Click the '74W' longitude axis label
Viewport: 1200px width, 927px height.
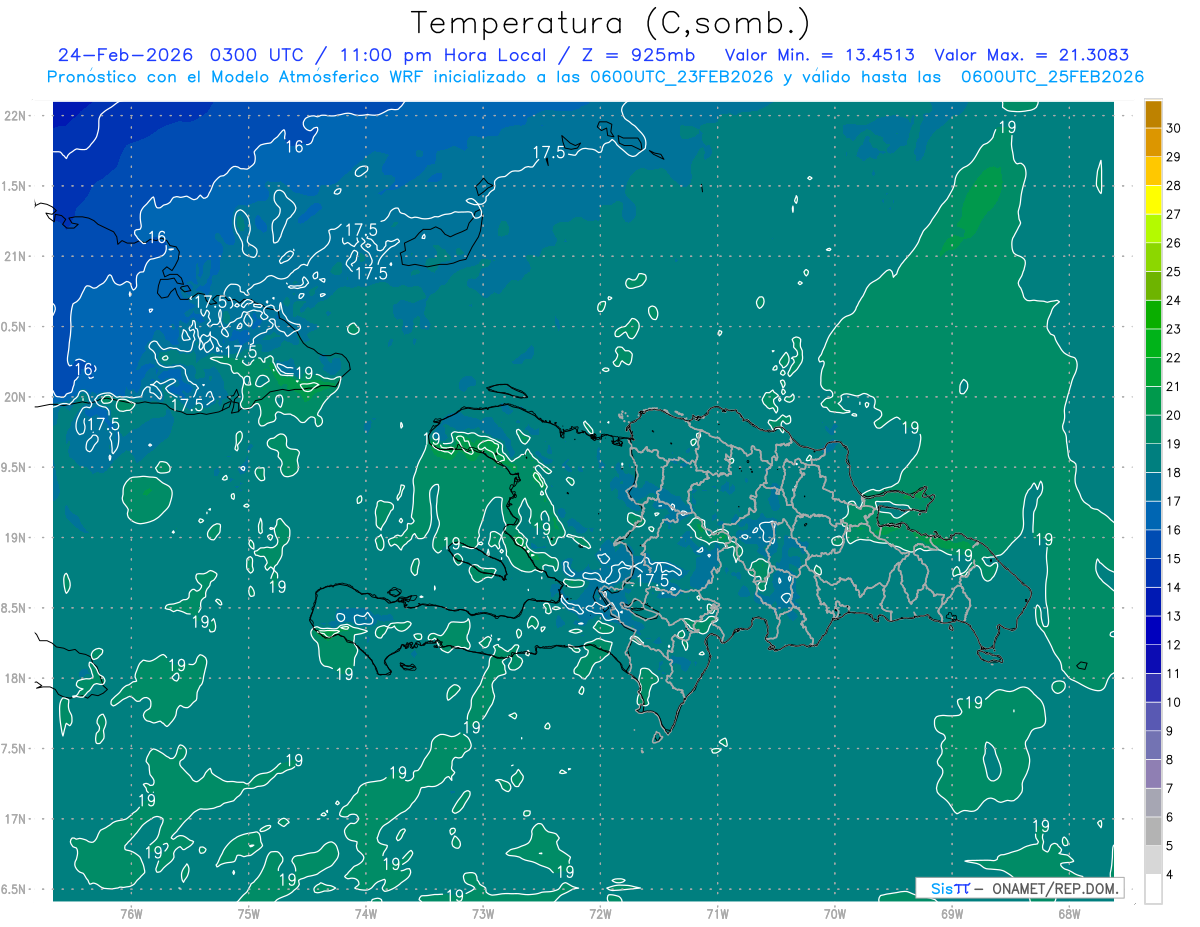366,913
